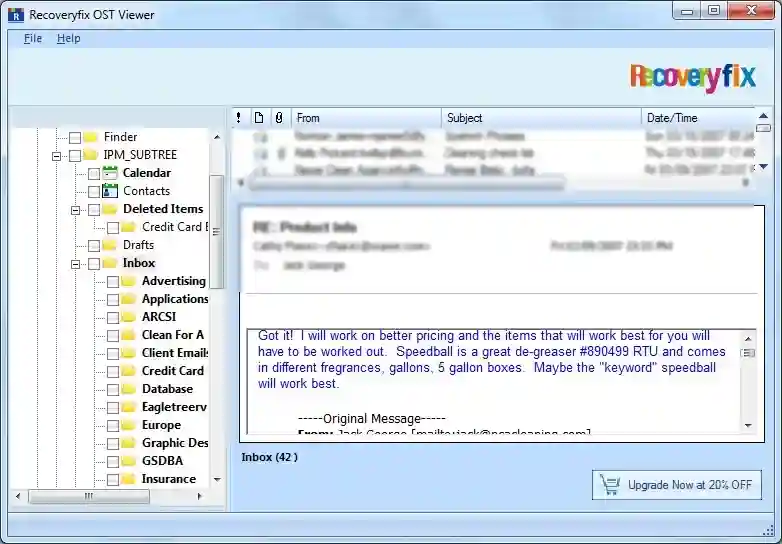This screenshot has height=544, width=782.
Task: Click the Calendar folder icon
Action: [x=110, y=173]
